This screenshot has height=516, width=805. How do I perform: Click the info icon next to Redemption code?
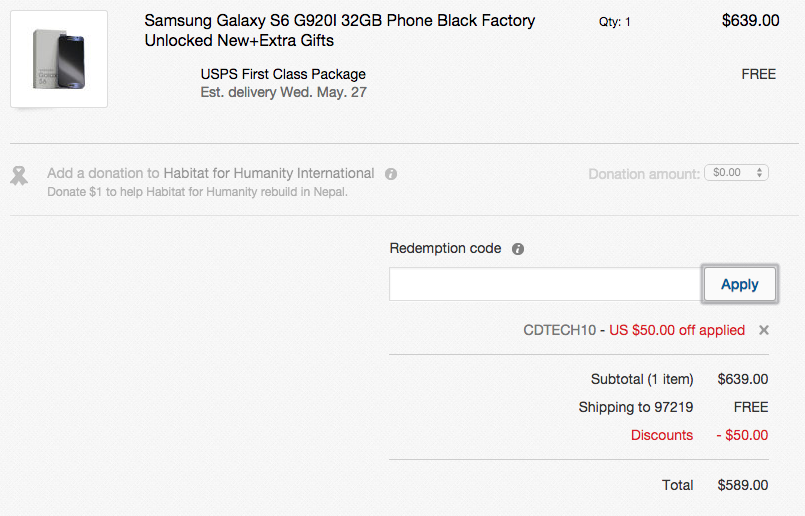click(x=518, y=249)
